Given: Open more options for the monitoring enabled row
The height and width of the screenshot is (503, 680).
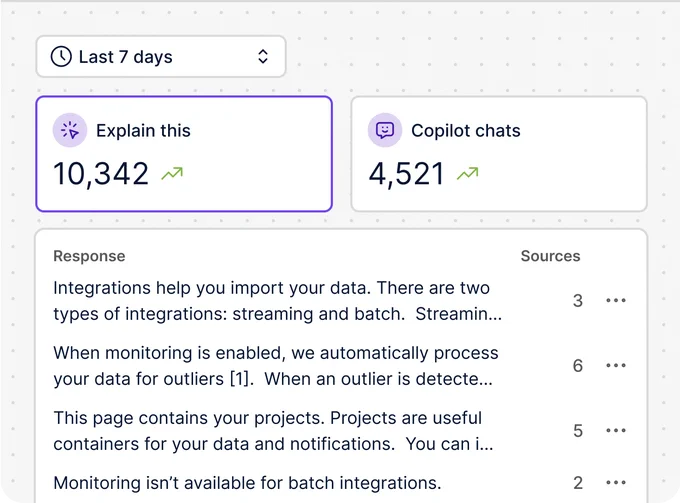Looking at the screenshot, I should coord(616,365).
